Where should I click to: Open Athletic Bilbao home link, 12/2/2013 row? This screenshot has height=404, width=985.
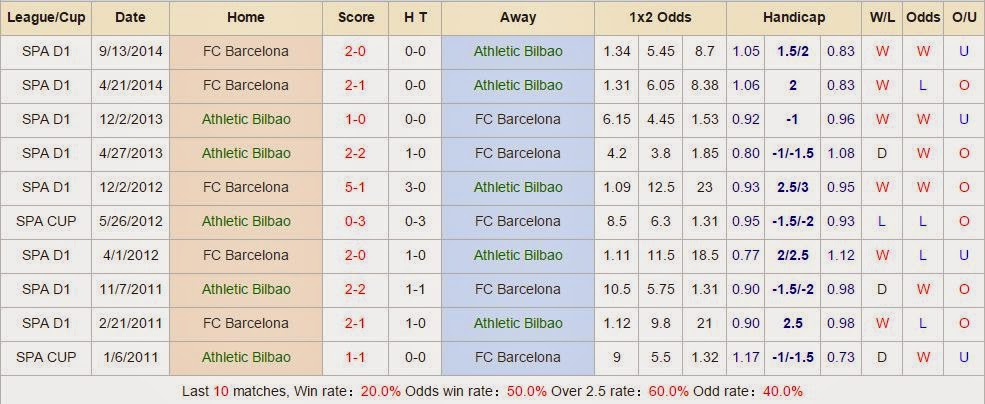coord(246,119)
